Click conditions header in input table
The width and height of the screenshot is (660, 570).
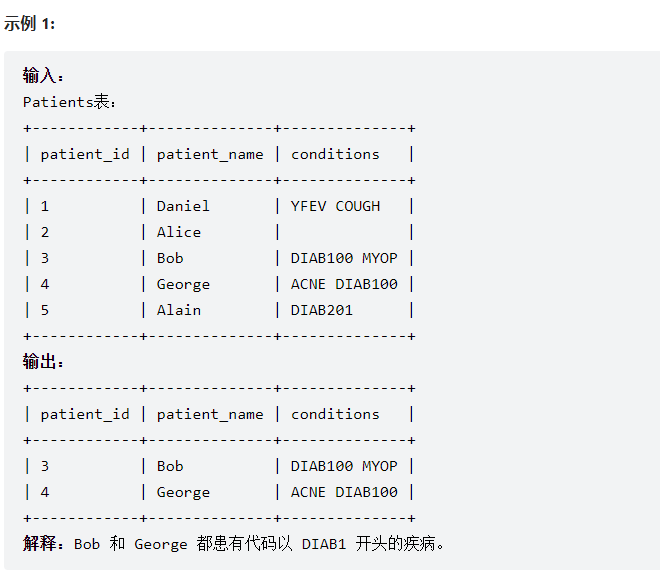coord(335,154)
